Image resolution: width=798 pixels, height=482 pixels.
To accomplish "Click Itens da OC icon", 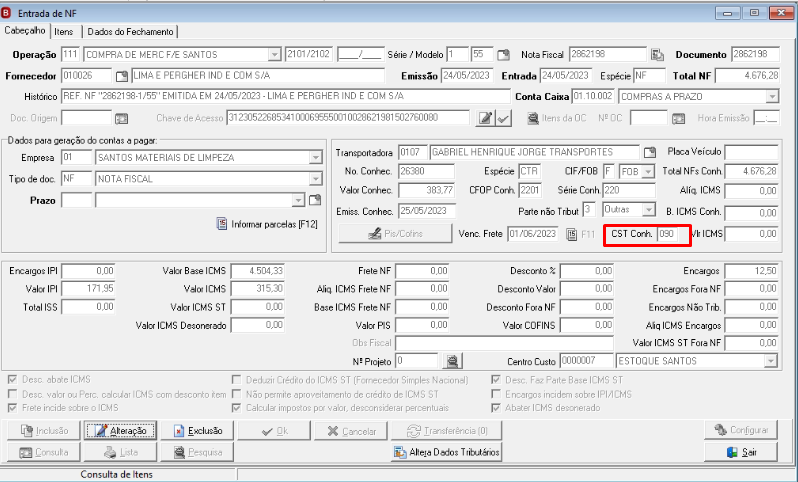I will [x=533, y=118].
